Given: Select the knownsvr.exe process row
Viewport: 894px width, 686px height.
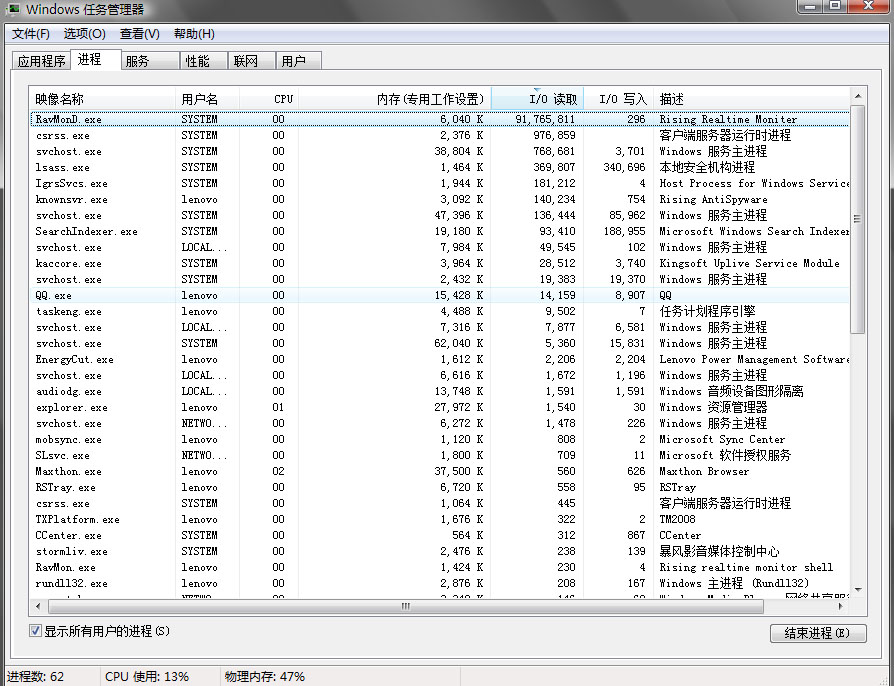Looking at the screenshot, I should pos(439,199).
